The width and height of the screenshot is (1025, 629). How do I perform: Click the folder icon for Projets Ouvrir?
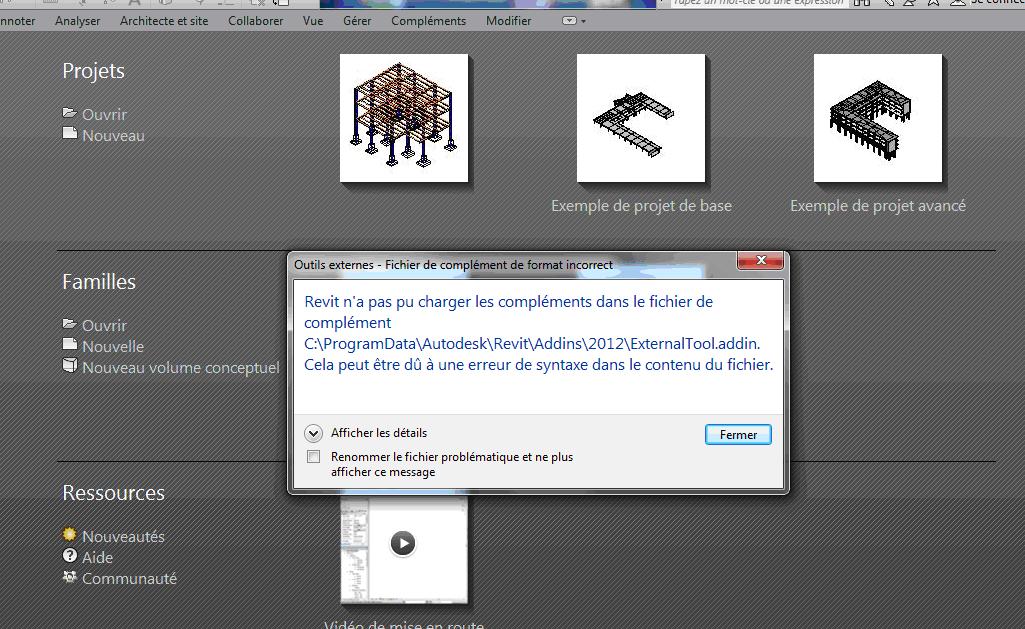pos(70,113)
